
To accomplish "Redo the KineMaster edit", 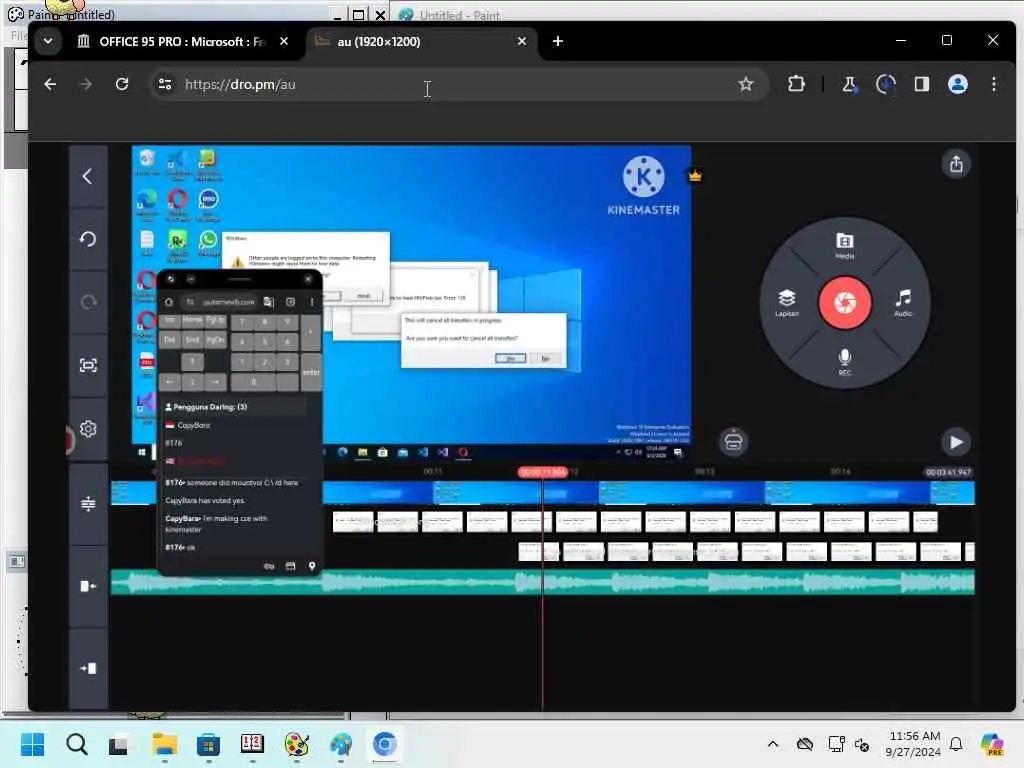I will pos(88,302).
